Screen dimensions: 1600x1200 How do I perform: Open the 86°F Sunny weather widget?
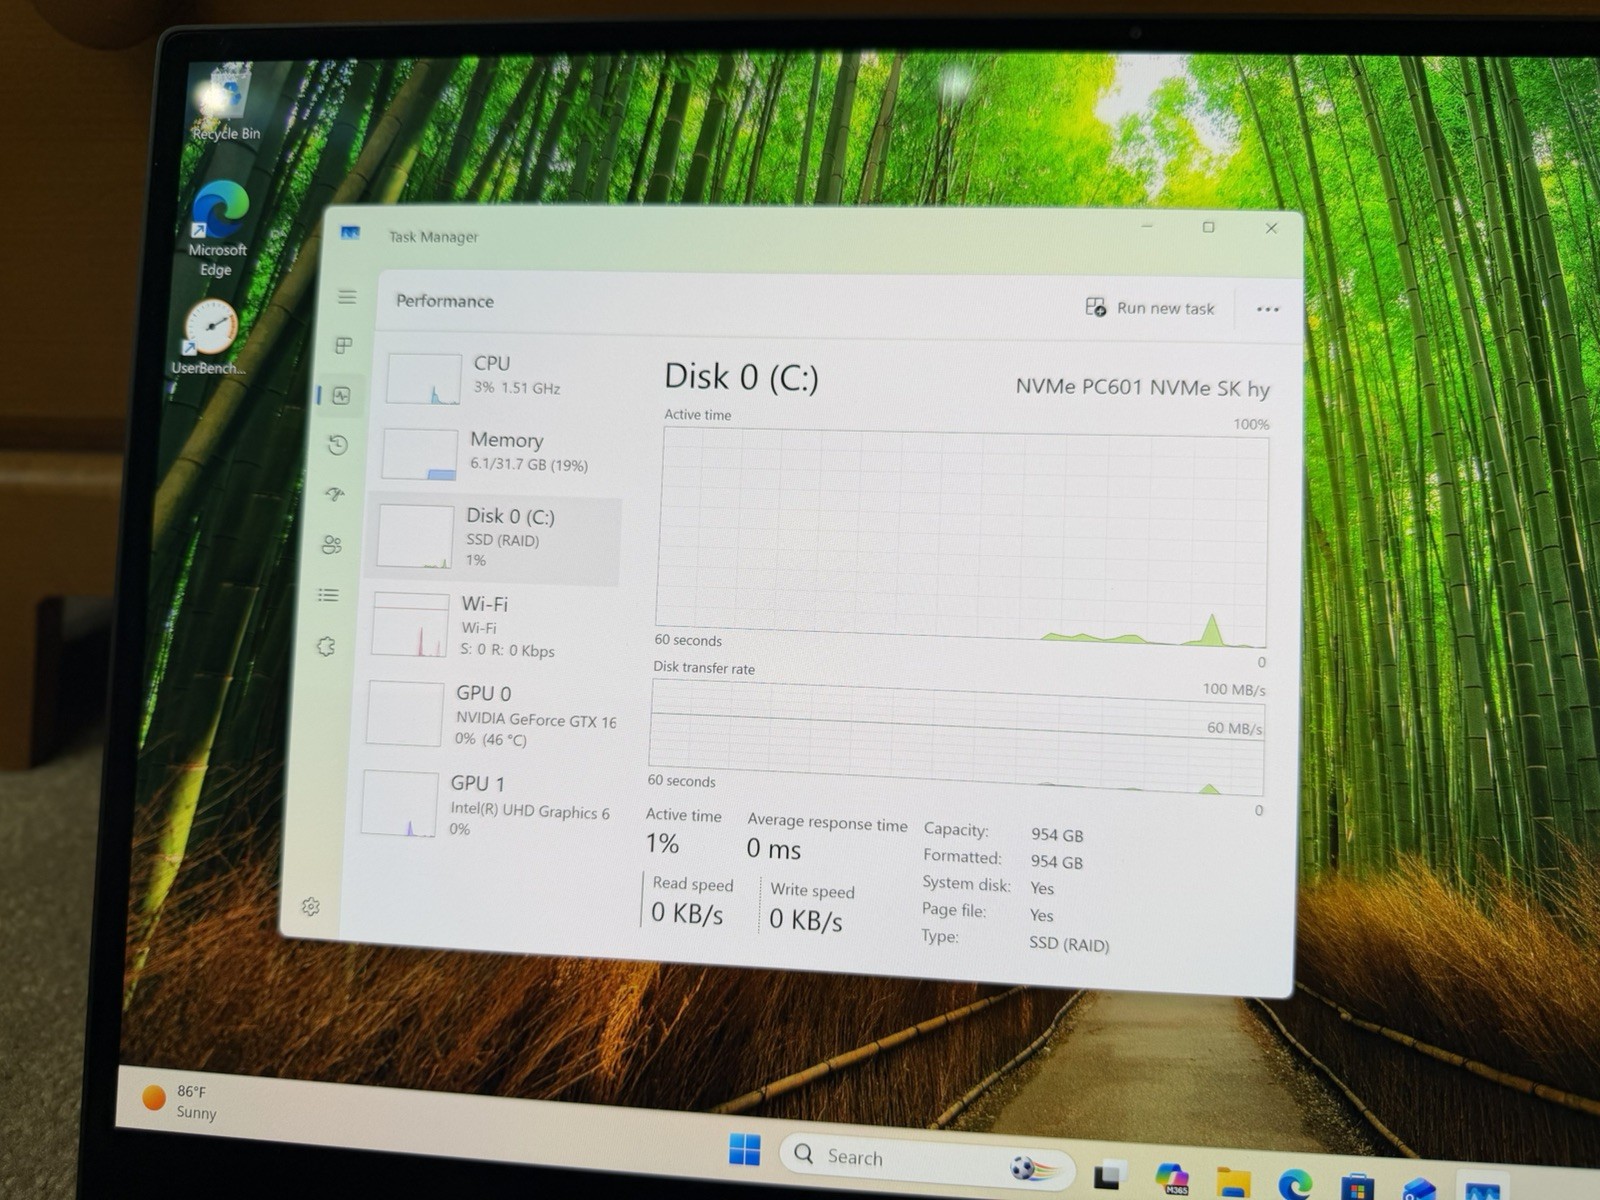click(x=180, y=1102)
